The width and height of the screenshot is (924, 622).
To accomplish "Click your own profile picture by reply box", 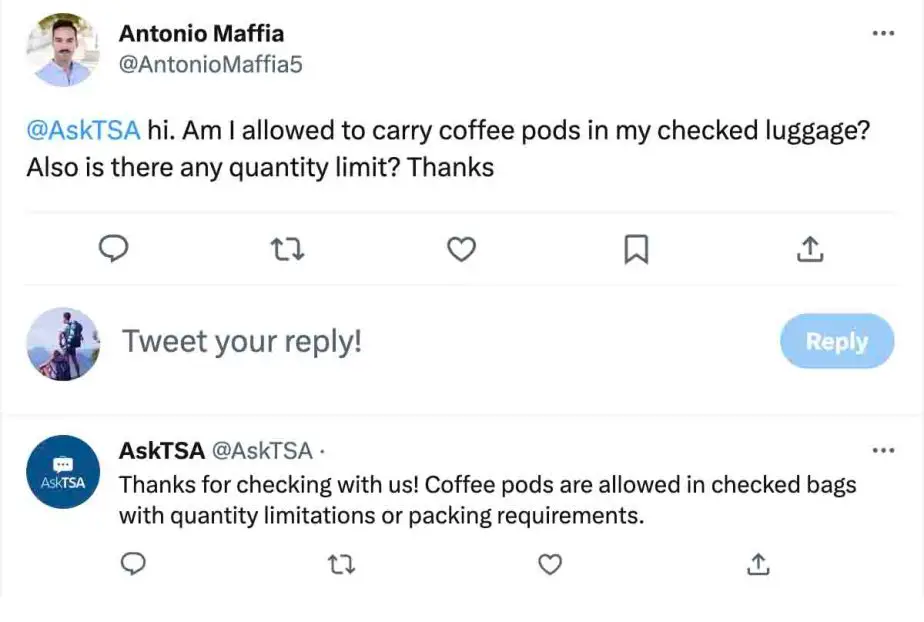I will (x=63, y=343).
